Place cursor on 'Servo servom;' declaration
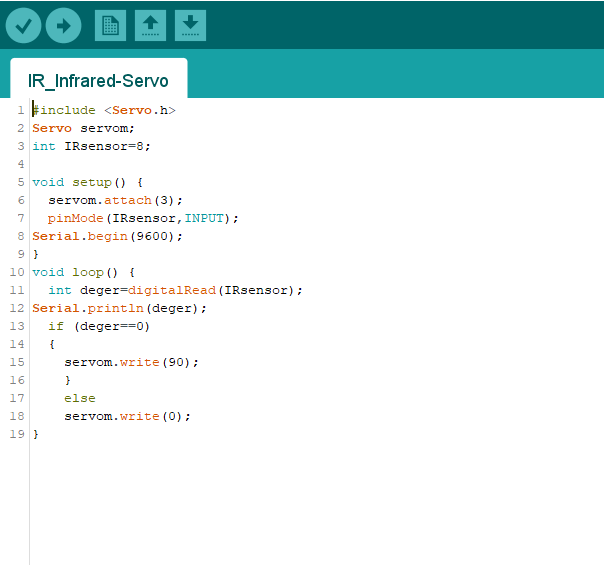The image size is (604, 565). coord(83,128)
